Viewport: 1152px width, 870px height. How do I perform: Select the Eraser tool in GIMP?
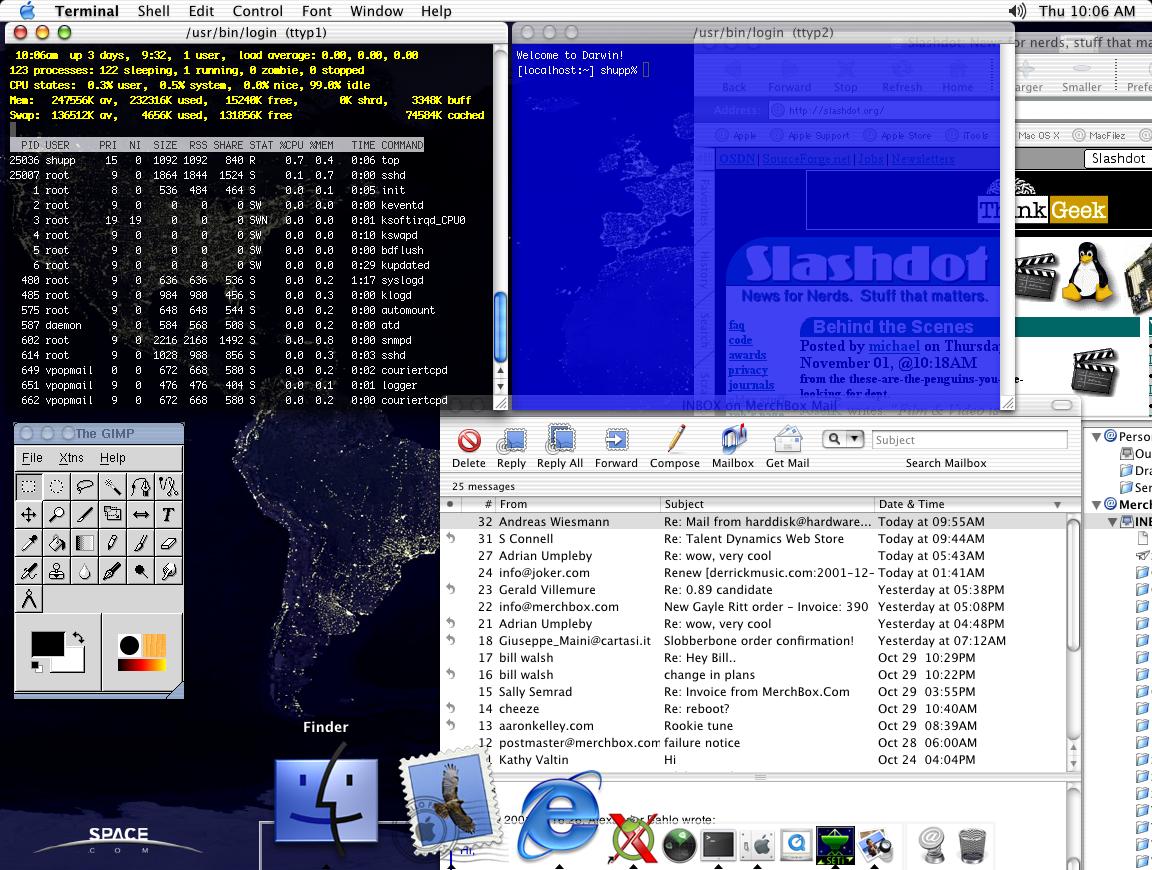tap(168, 543)
